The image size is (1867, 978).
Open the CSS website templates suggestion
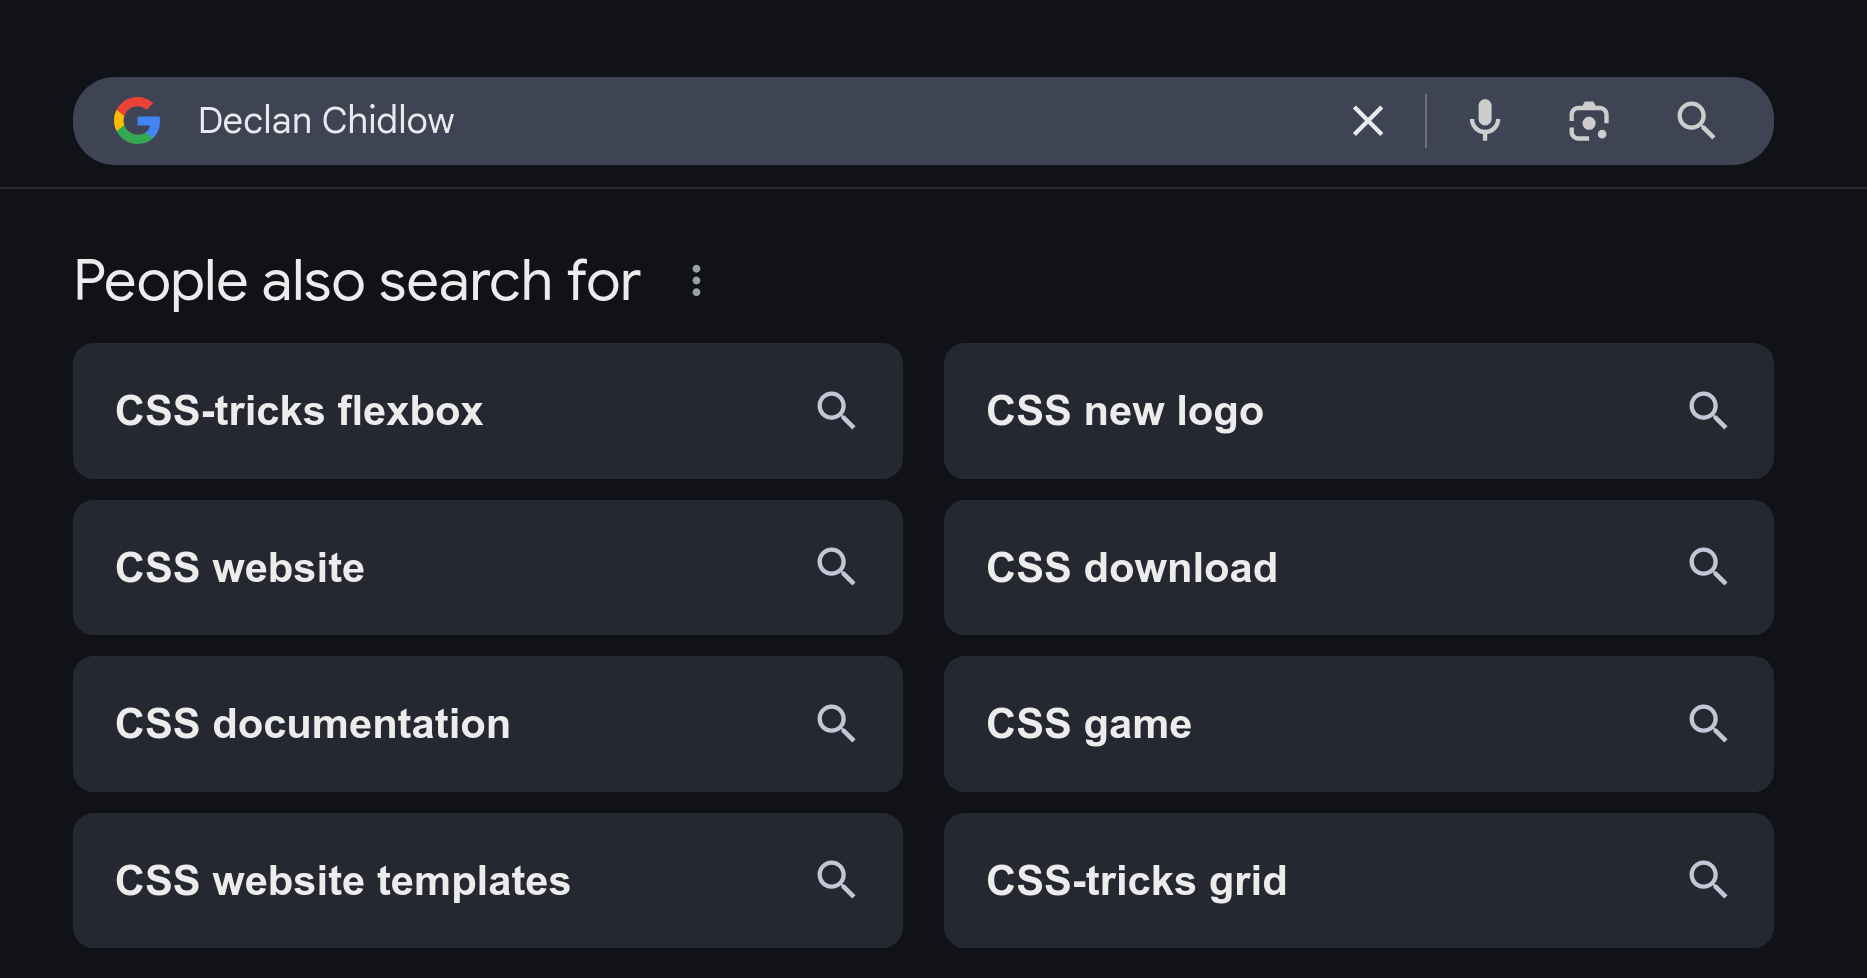pos(488,880)
